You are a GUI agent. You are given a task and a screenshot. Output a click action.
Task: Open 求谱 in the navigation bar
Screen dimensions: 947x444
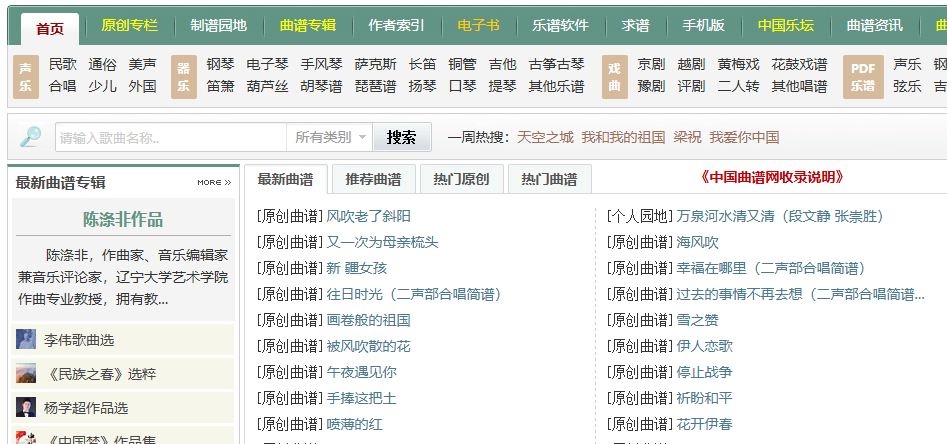tap(635, 25)
